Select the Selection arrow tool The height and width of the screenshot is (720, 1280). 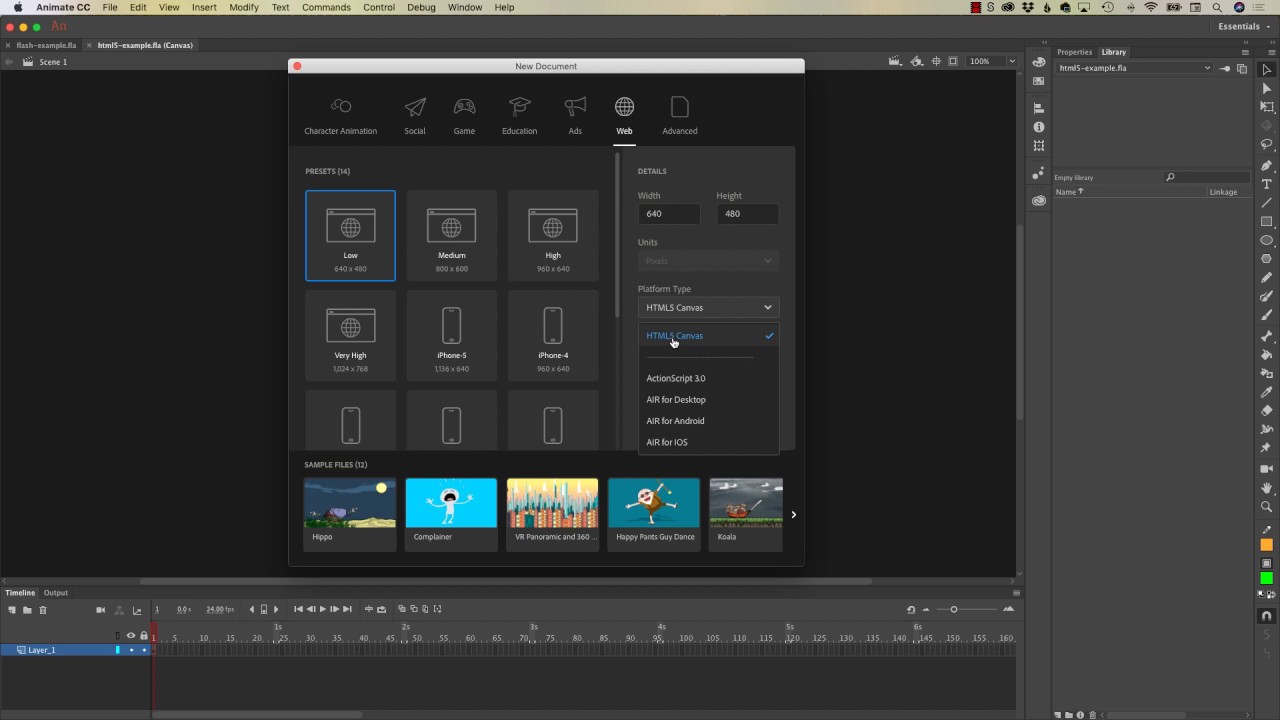click(1266, 69)
